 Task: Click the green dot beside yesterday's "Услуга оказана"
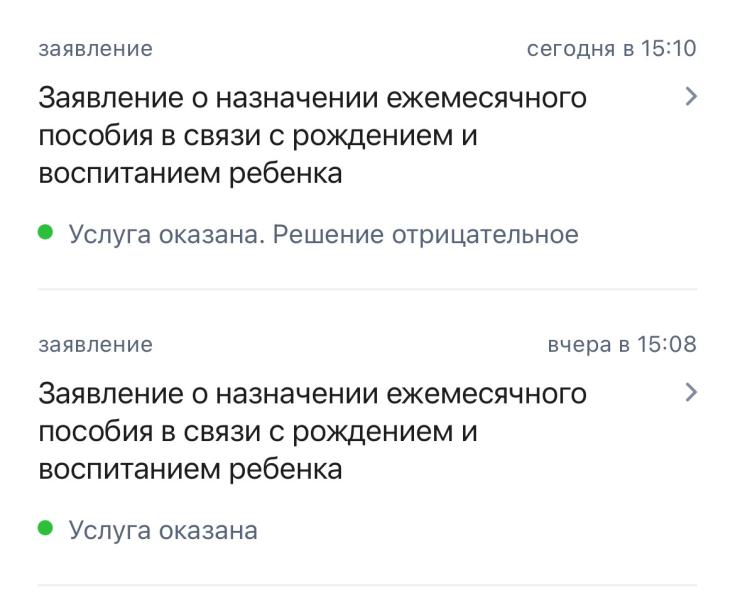point(45,529)
